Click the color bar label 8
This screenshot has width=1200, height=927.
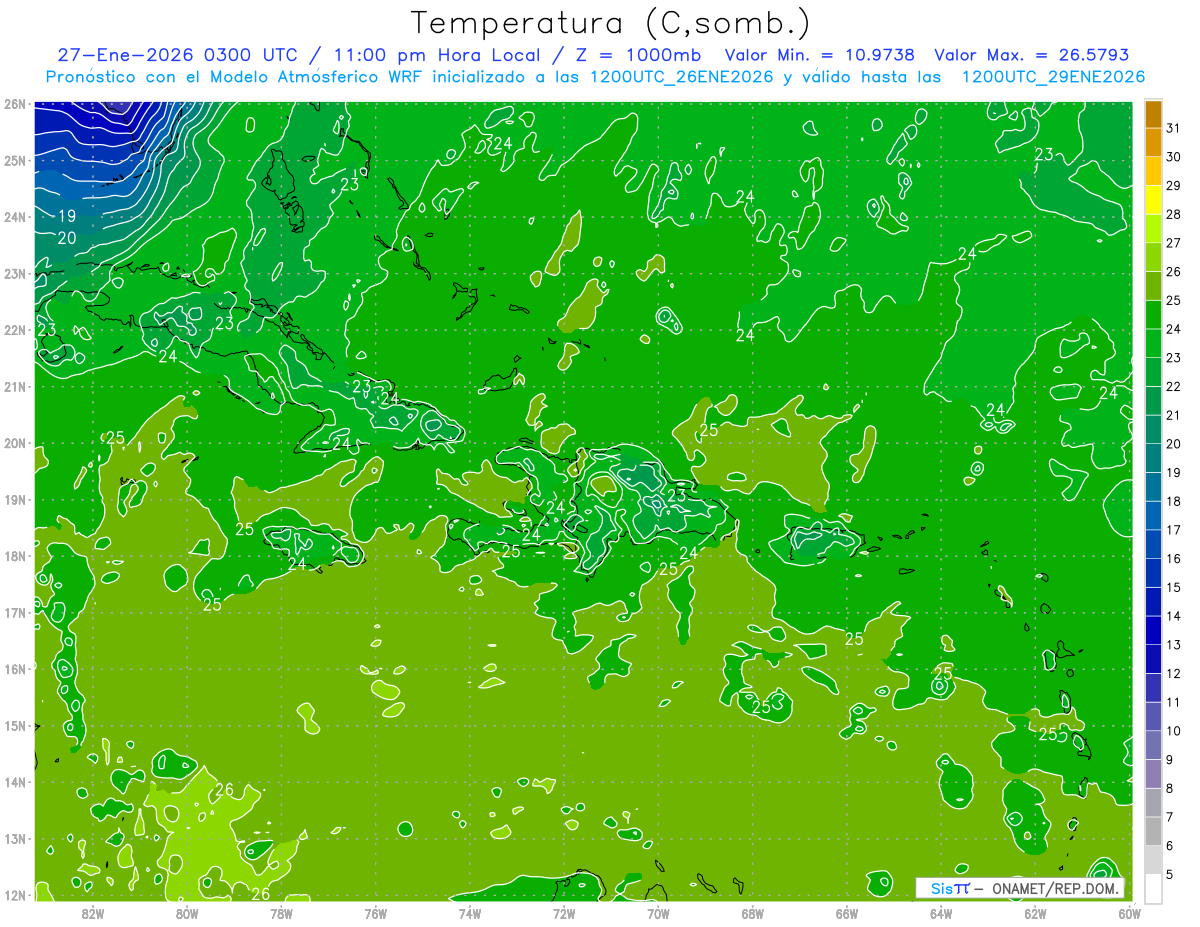1170,788
